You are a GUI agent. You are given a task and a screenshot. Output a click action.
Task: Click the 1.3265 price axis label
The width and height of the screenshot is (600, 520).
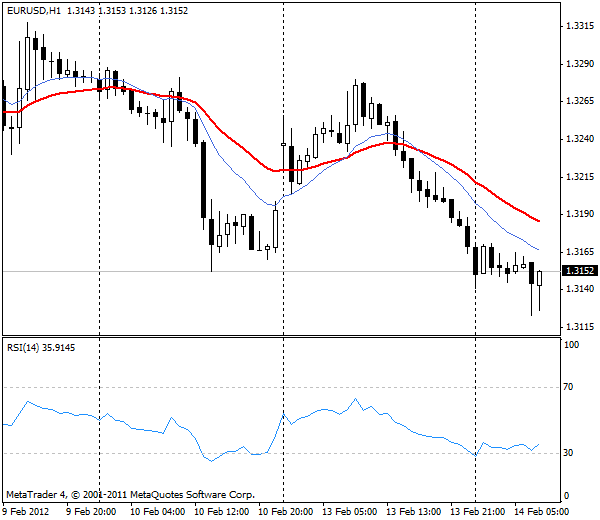coord(580,101)
